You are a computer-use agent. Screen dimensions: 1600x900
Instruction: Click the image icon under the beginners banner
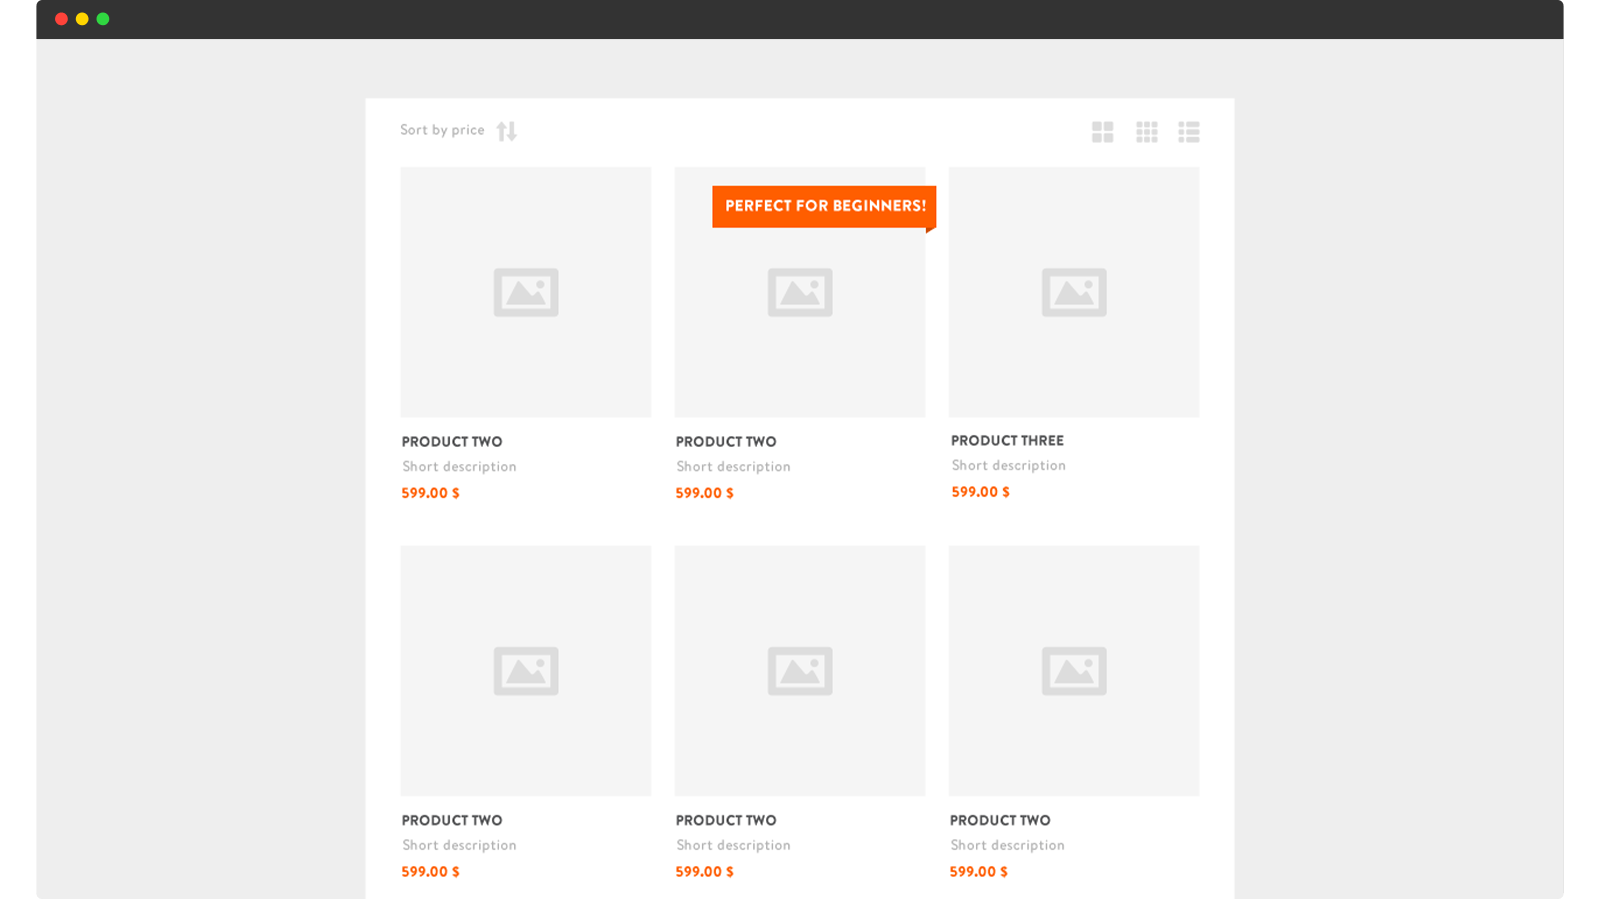(x=799, y=292)
